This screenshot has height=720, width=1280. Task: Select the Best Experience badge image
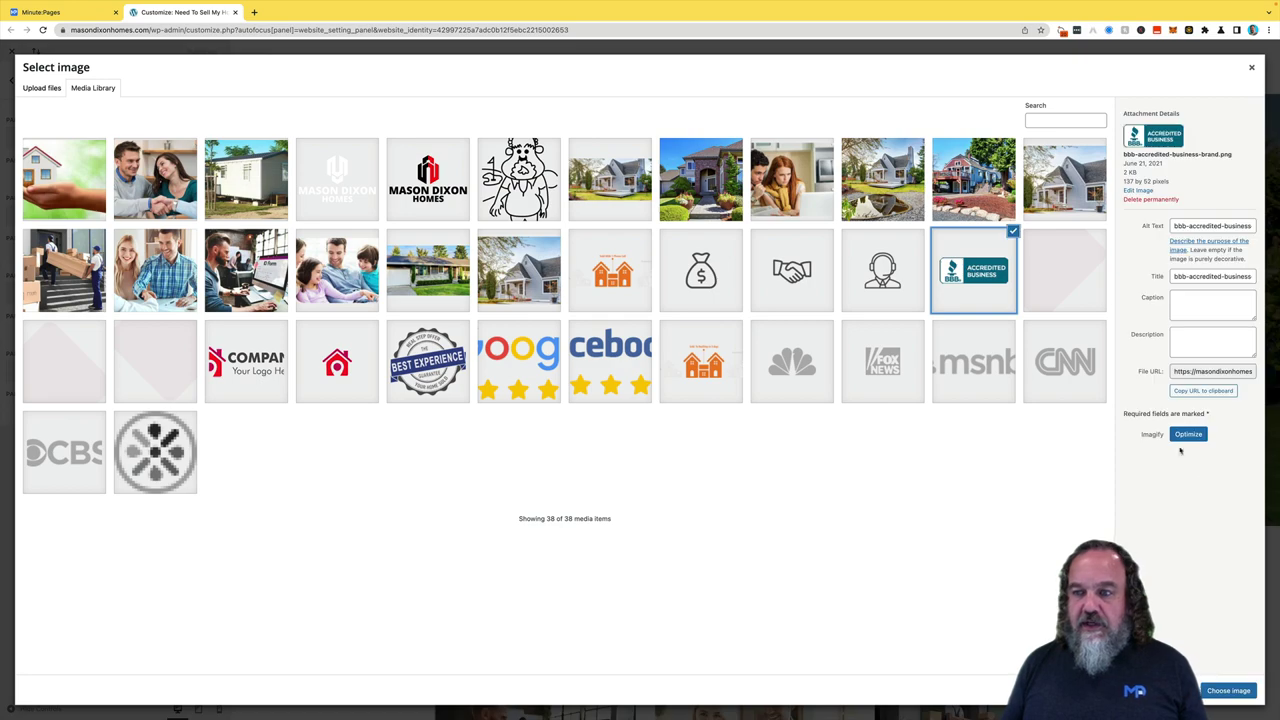[x=428, y=362]
